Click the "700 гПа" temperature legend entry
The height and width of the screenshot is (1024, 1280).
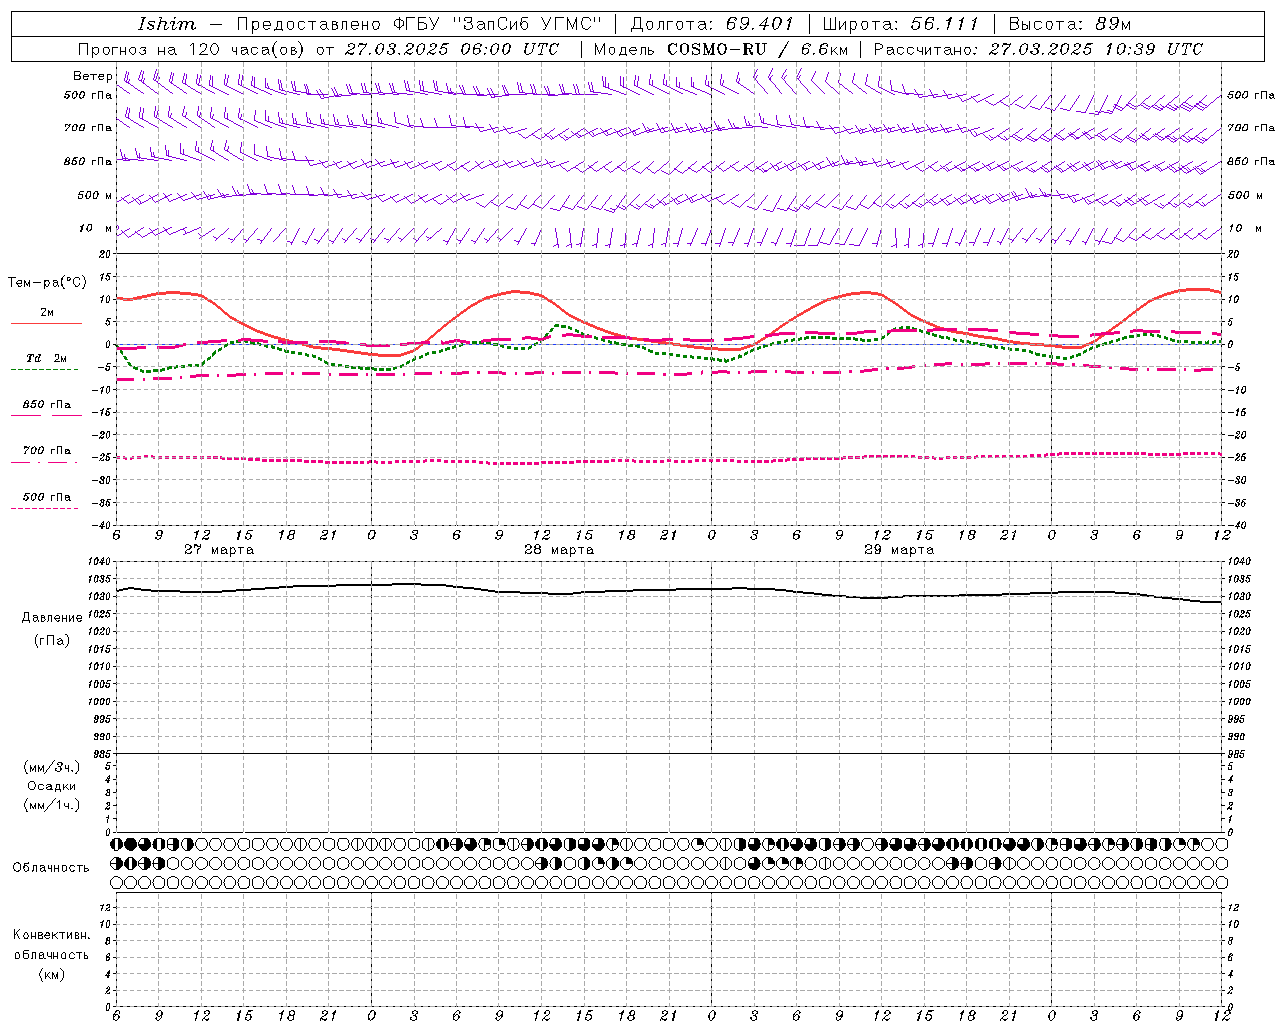pos(47,450)
